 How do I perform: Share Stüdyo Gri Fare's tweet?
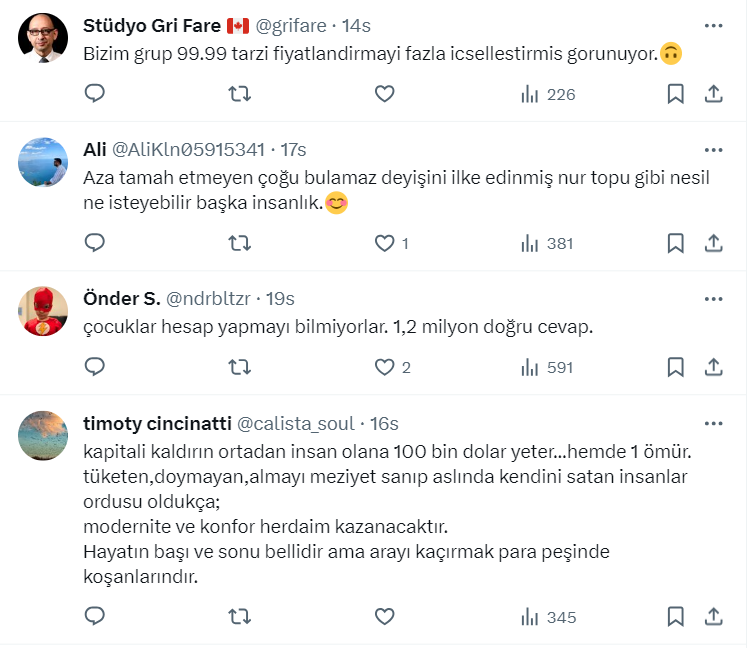click(x=714, y=94)
